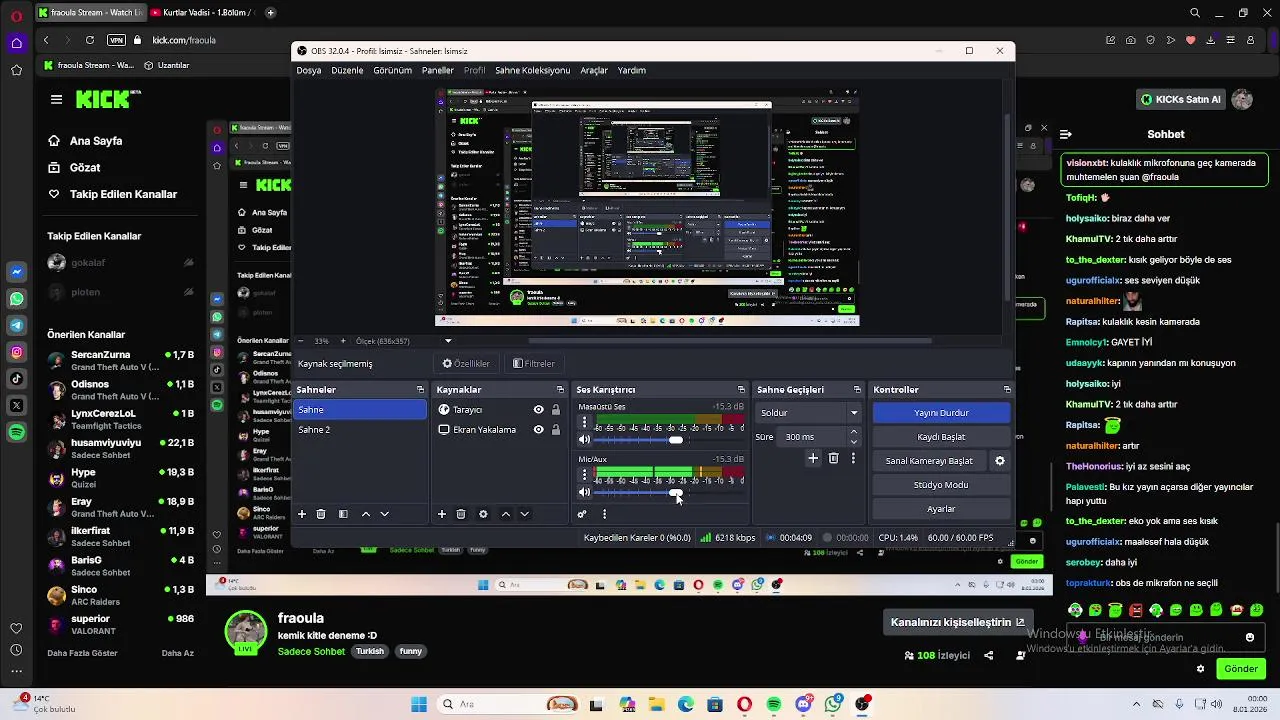The image size is (1280, 720).
Task: Pop out the Kontroller dock
Action: pos(1007,389)
